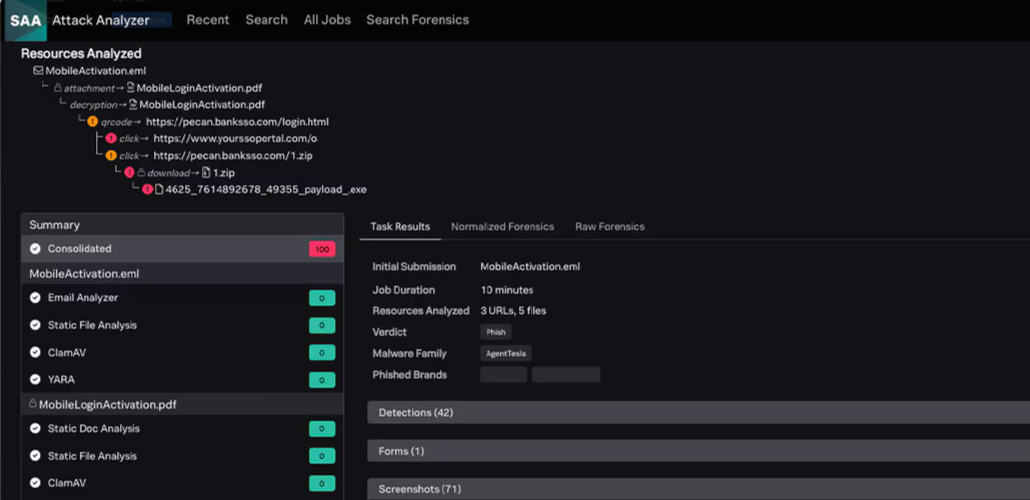The height and width of the screenshot is (500, 1030).
Task: Click the SAA logo icon
Action: click(x=25, y=20)
